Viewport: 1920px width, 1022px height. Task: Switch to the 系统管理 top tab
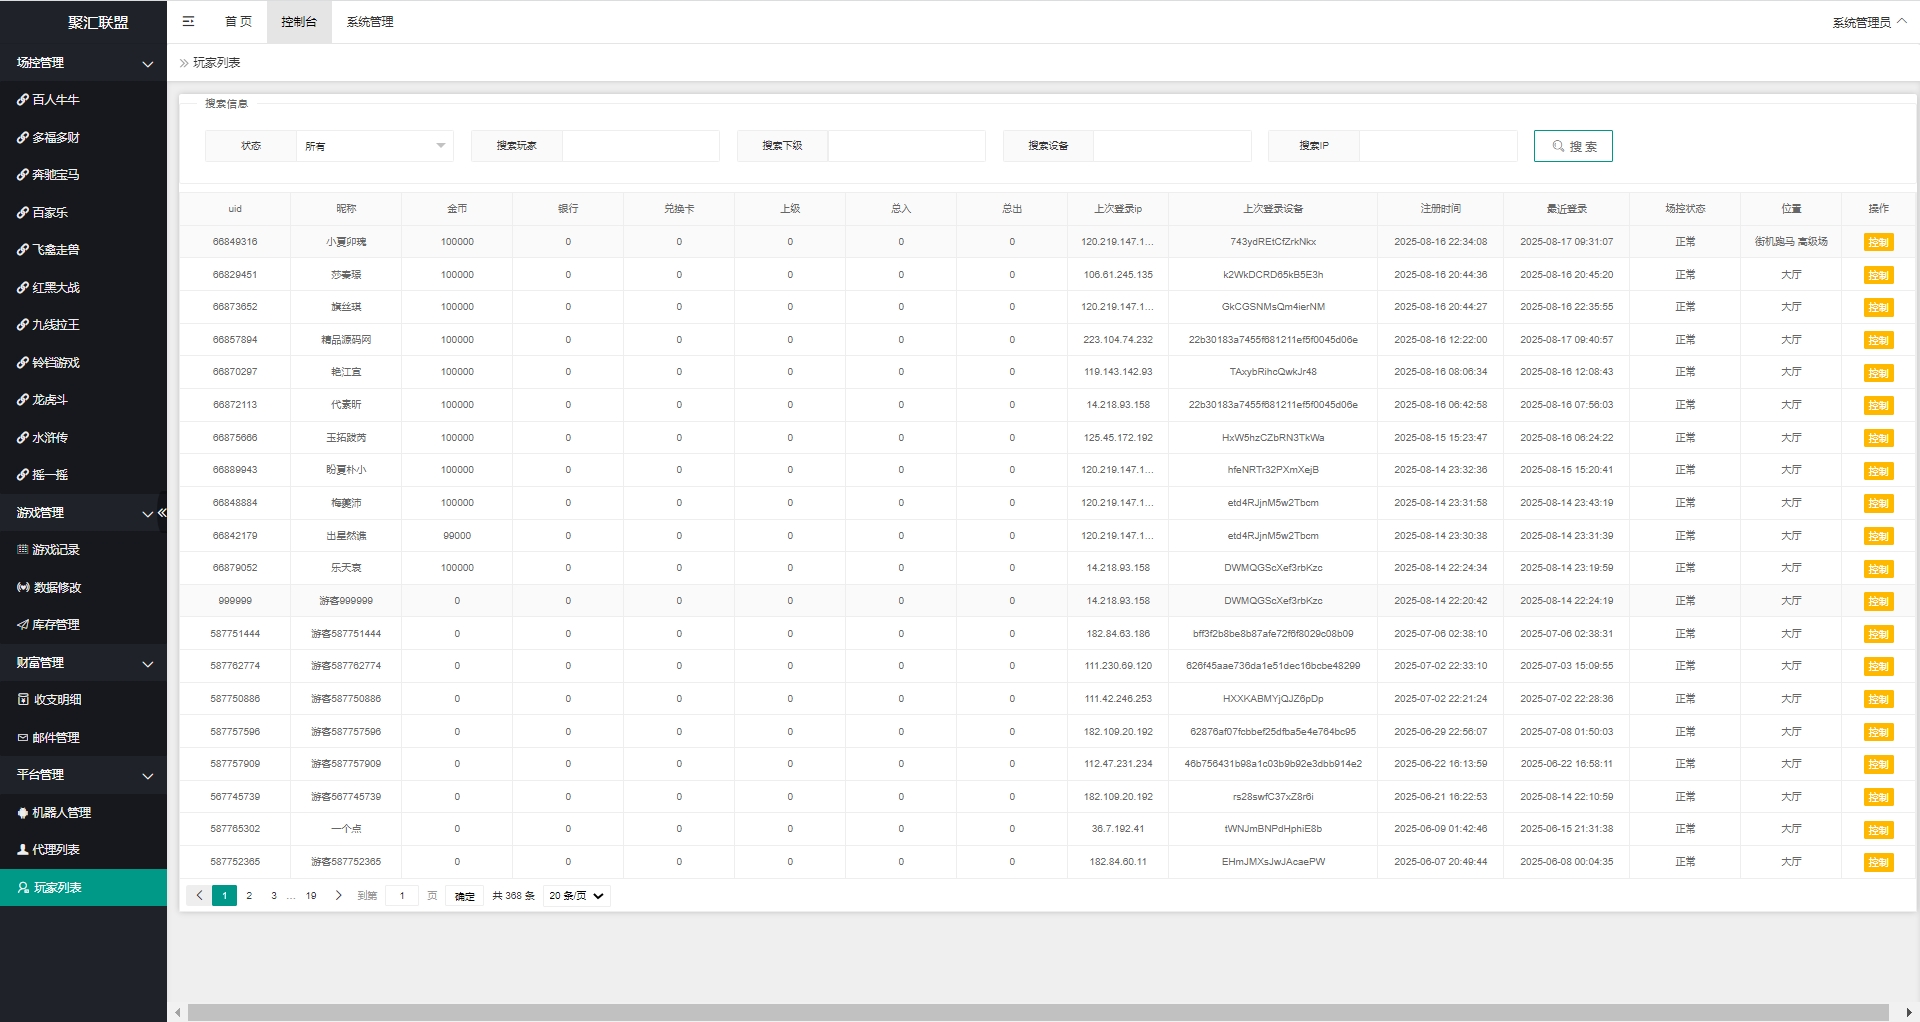tap(370, 22)
